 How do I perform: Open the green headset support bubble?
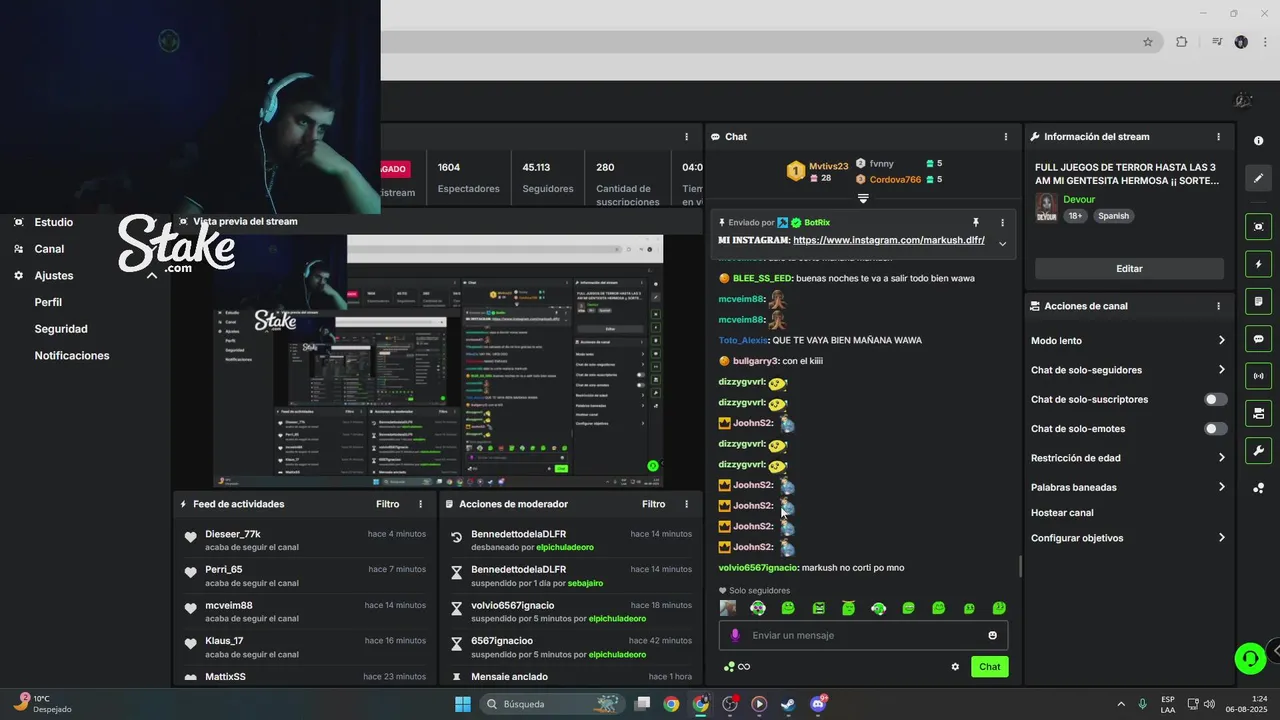[1249, 658]
